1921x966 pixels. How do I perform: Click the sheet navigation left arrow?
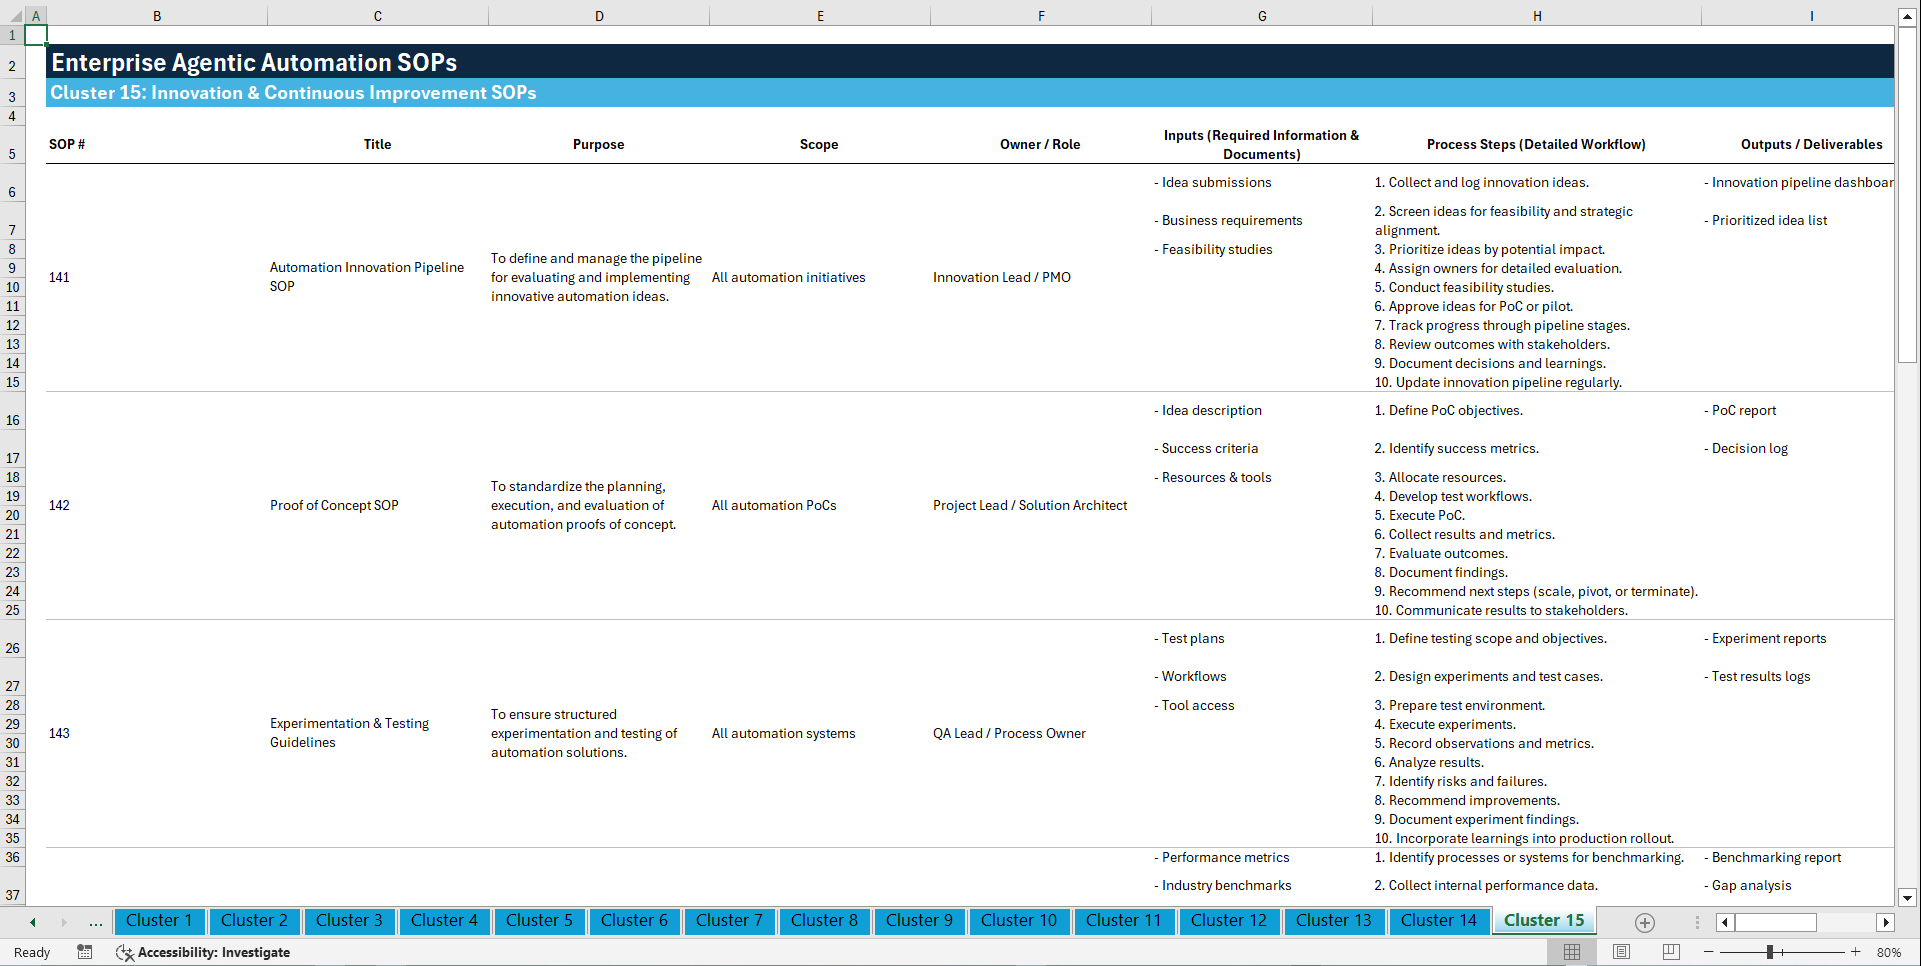pyautogui.click(x=32, y=921)
